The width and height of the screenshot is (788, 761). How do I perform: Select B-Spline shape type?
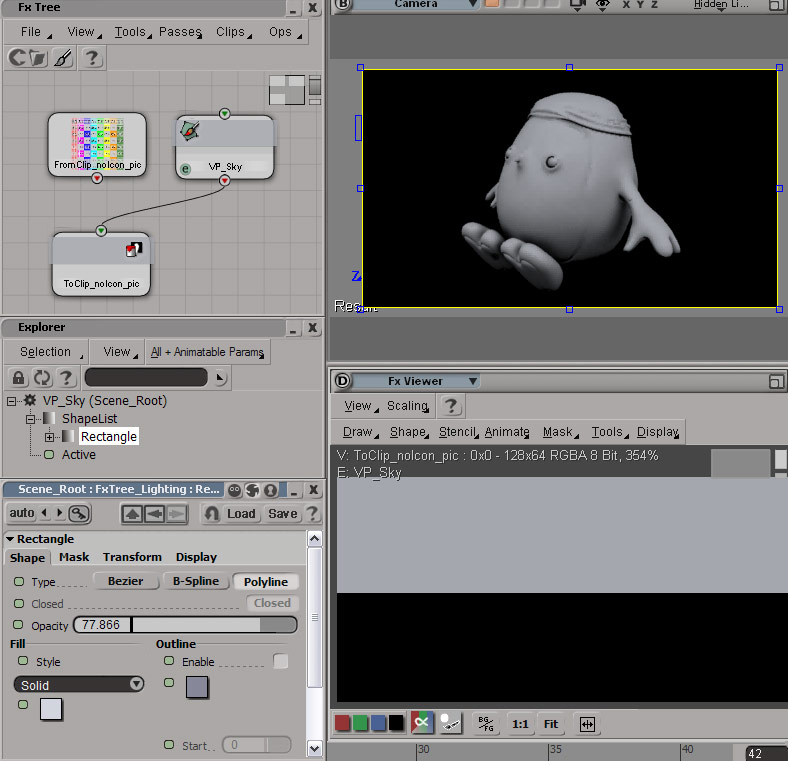196,581
